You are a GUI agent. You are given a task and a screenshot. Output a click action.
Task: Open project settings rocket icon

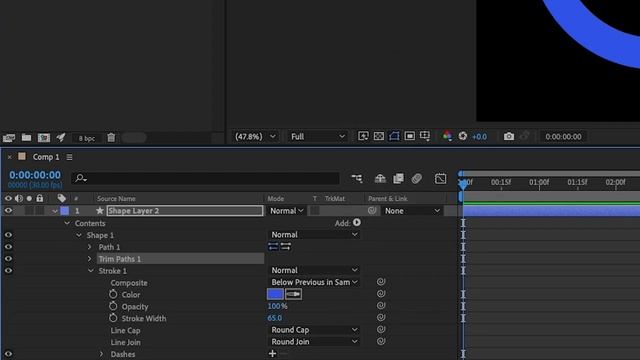(x=61, y=138)
